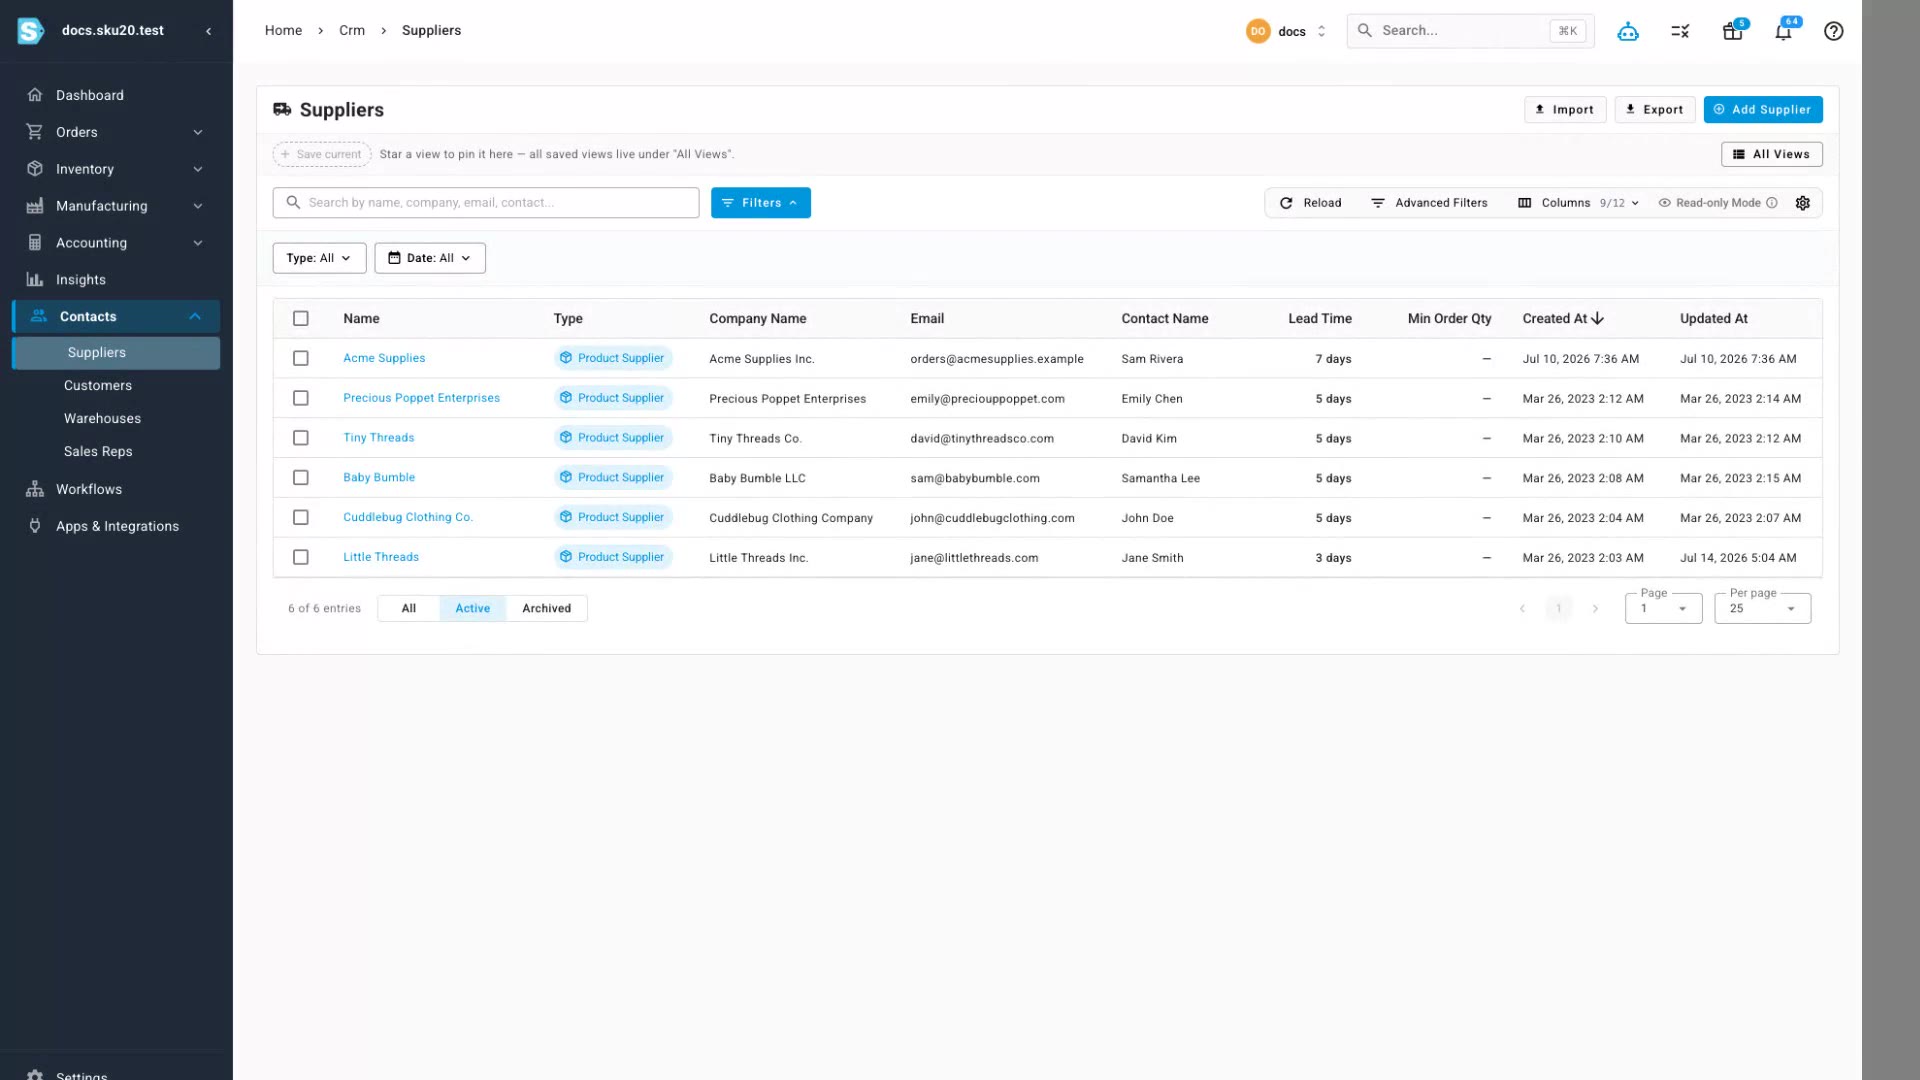Click the Read-only Mode info icon
This screenshot has width=1920, height=1080.
pos(1772,203)
